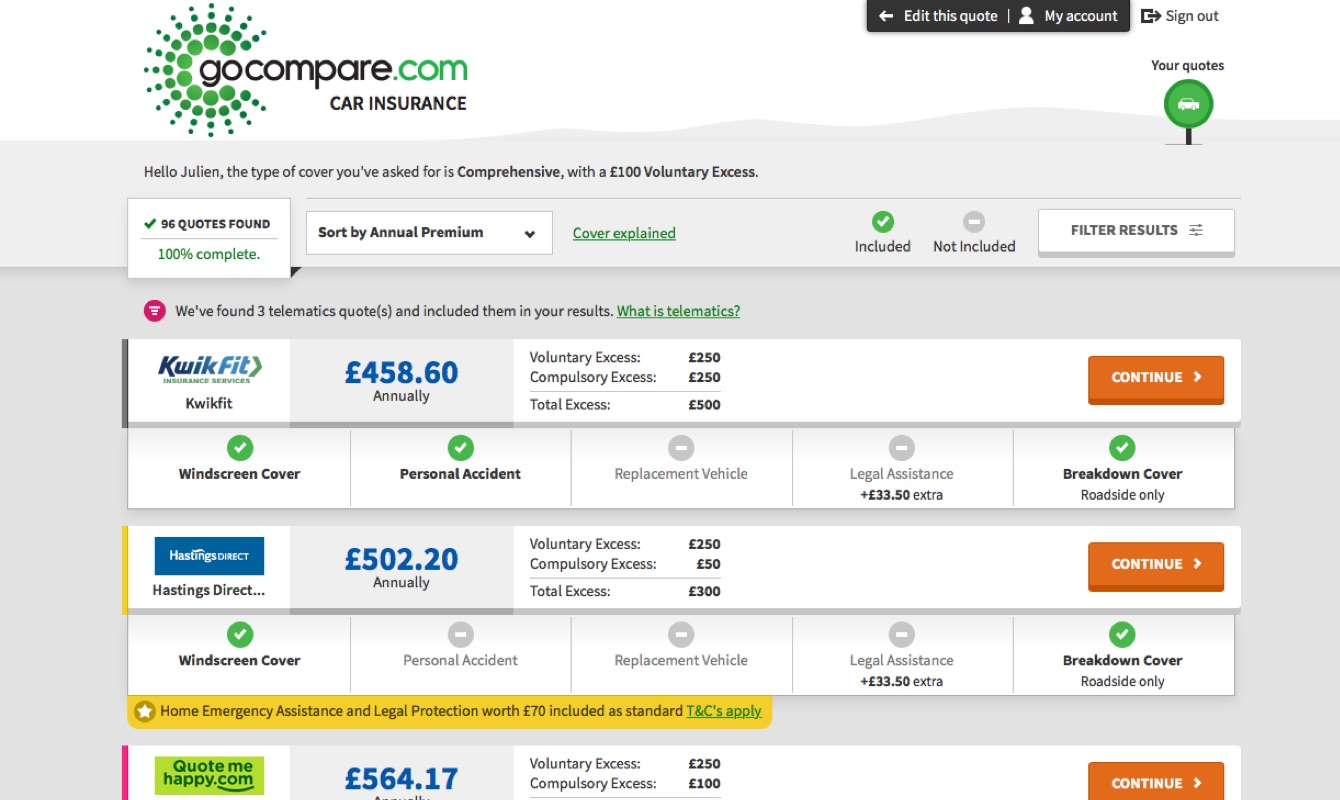Click Edit this quote
Image resolution: width=1340 pixels, height=800 pixels.
(x=950, y=16)
